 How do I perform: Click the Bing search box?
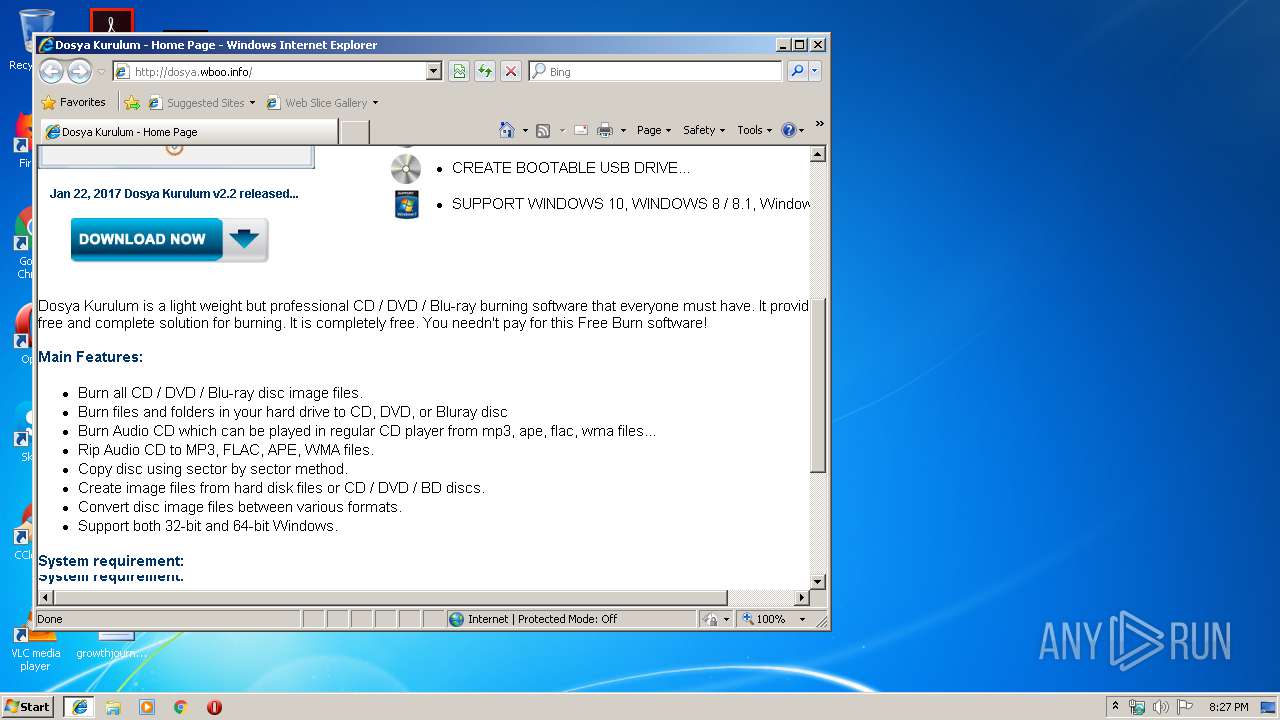[x=656, y=71]
